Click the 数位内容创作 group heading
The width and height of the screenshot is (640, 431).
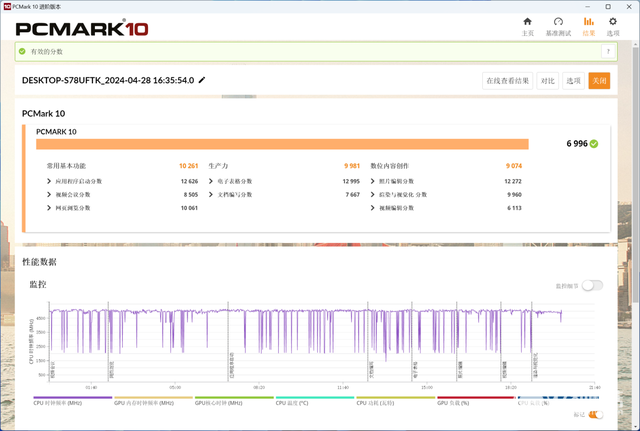[390, 166]
